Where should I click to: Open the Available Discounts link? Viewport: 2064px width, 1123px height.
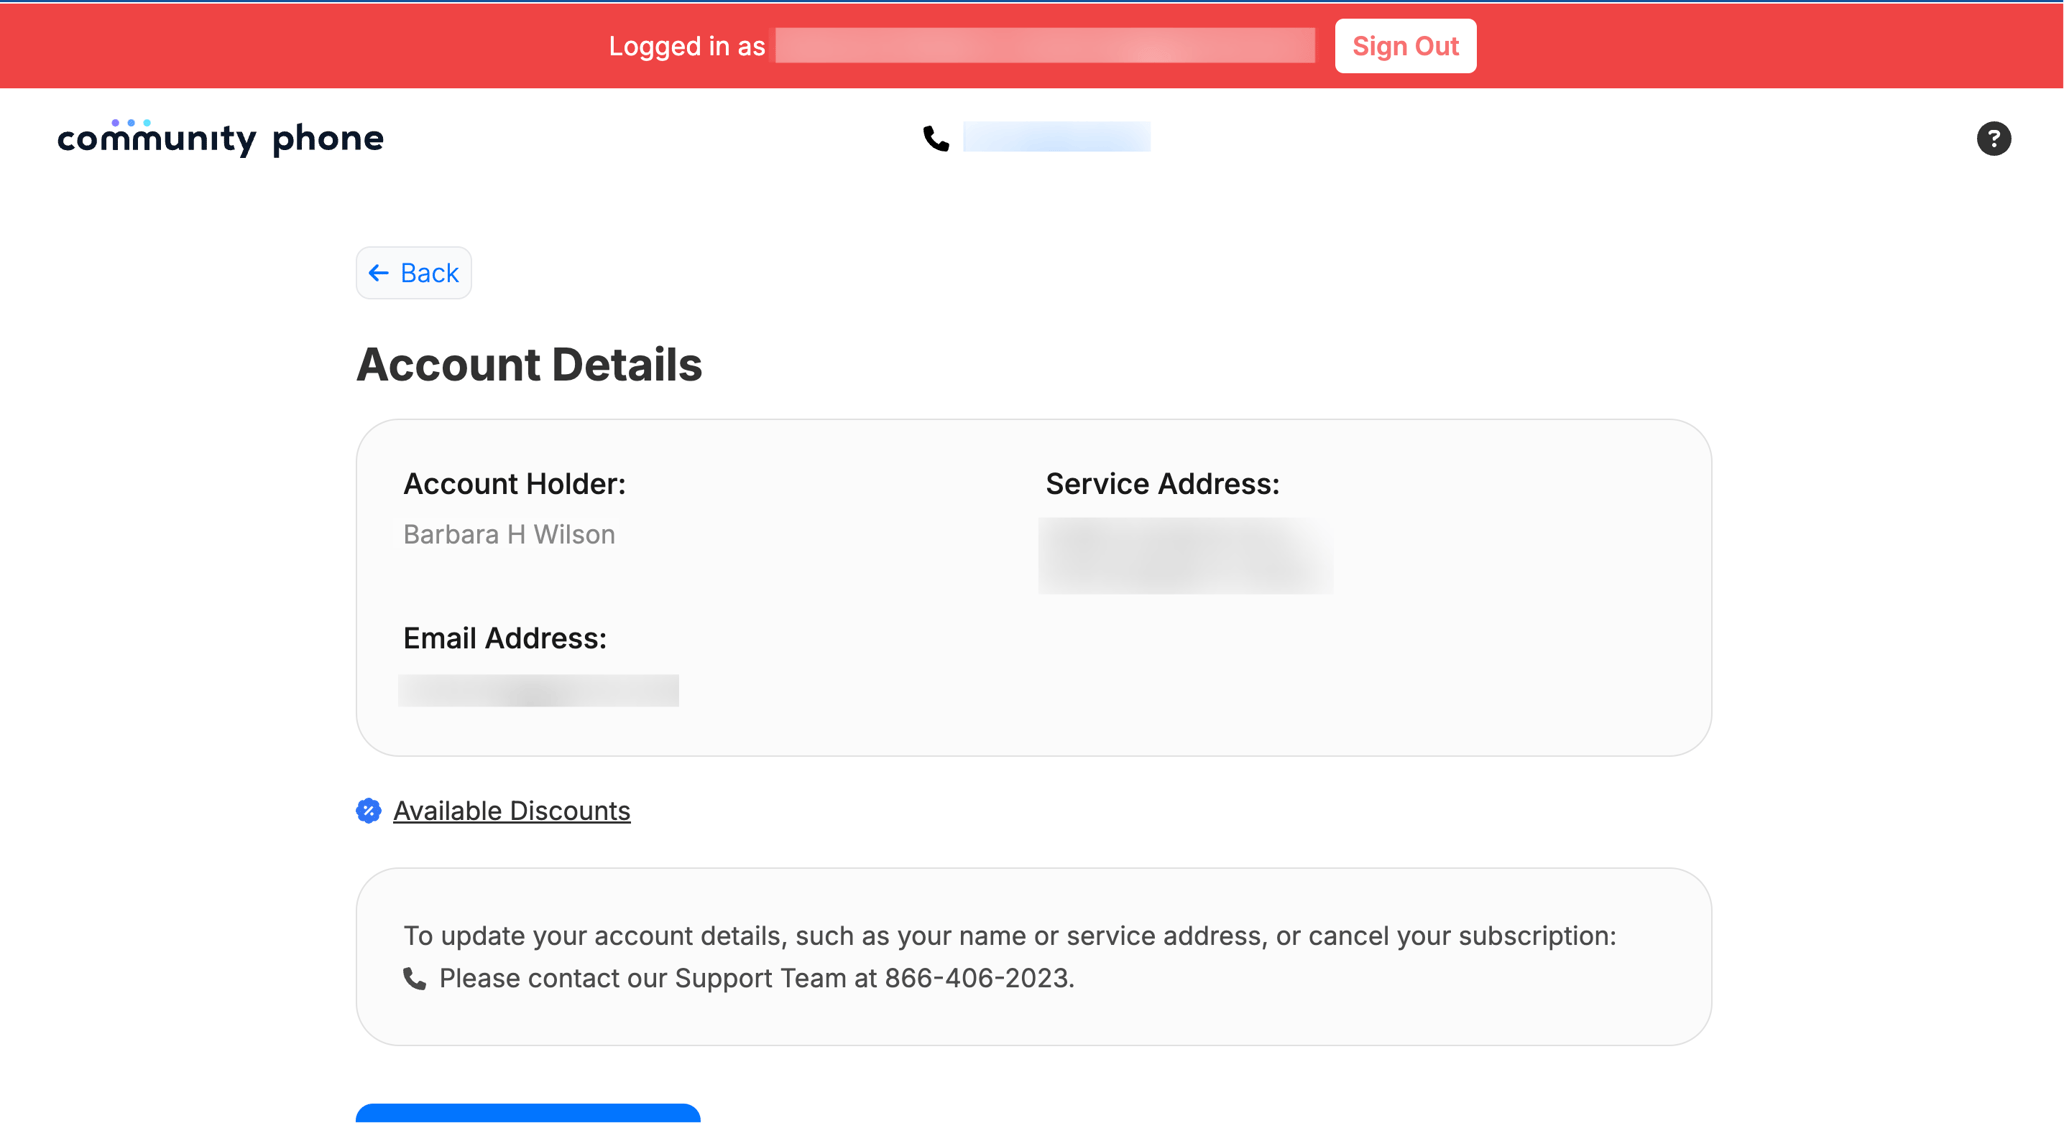point(511,810)
